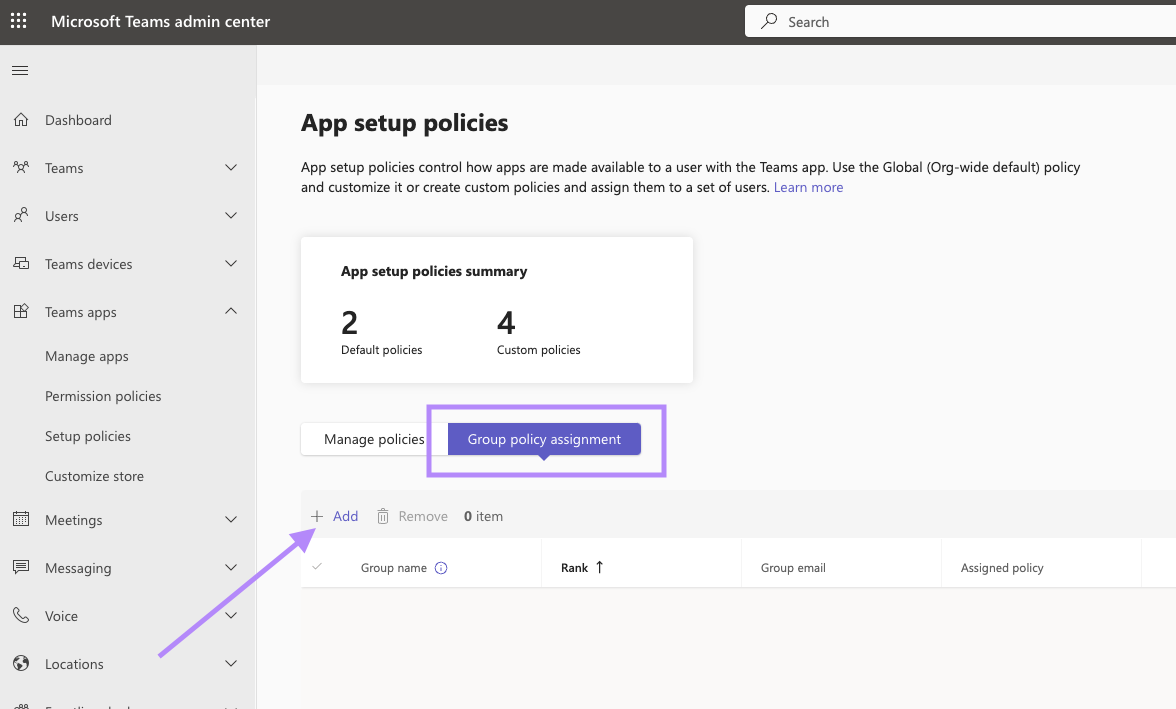Click the Locations globe icon

[21, 663]
